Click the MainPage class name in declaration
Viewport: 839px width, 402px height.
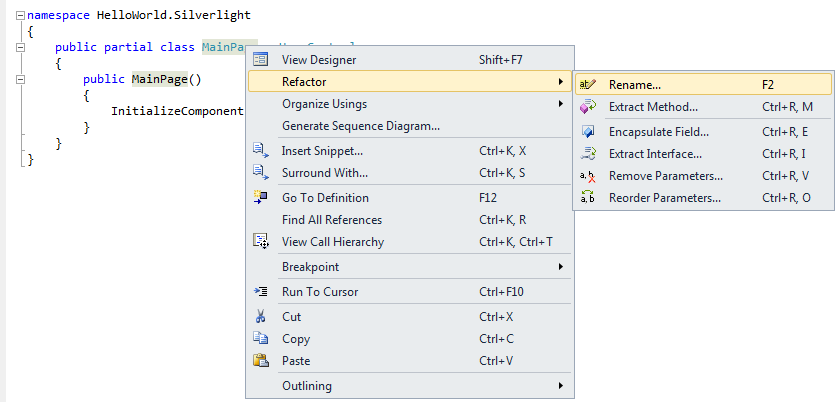pos(223,47)
